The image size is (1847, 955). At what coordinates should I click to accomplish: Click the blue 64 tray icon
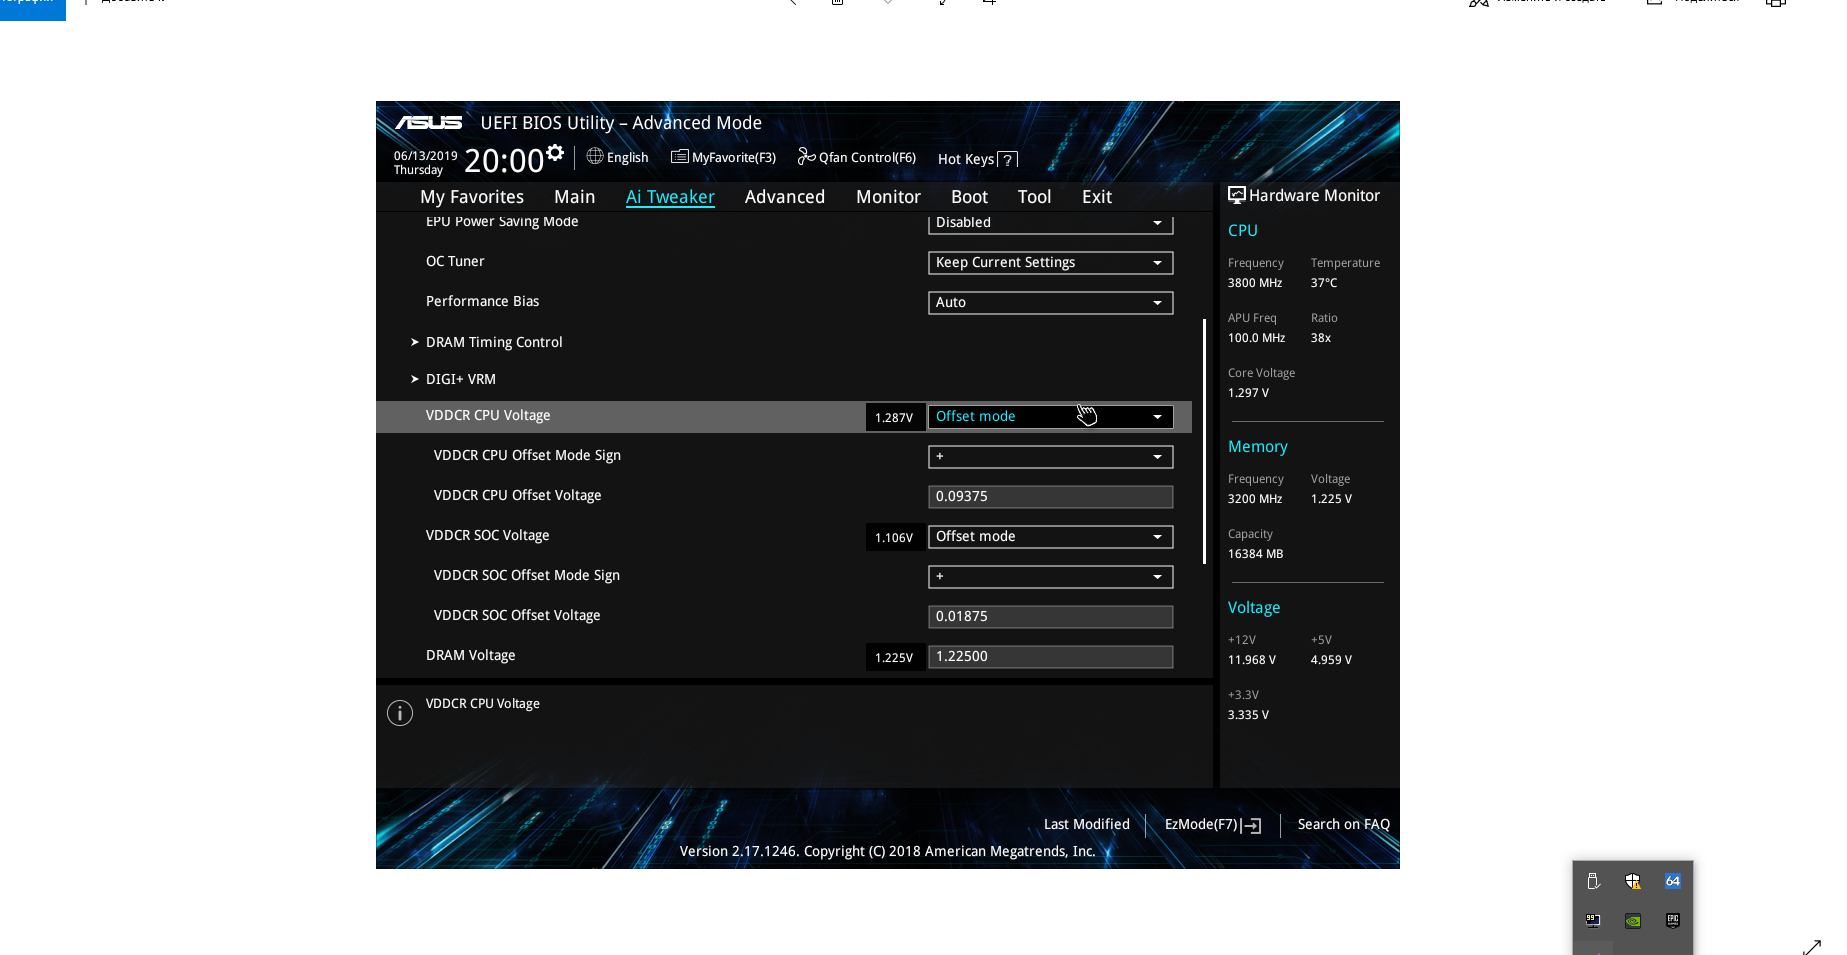(1673, 881)
